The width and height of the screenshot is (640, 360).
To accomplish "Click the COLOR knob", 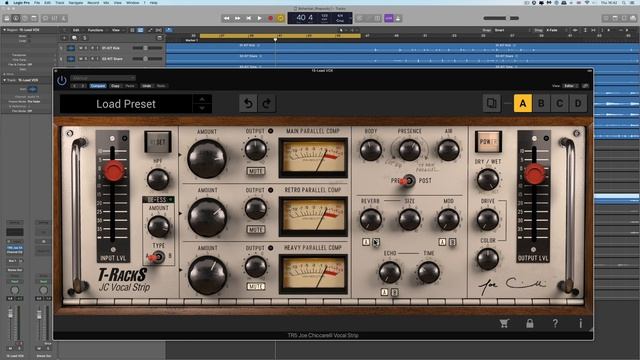I will [x=488, y=259].
